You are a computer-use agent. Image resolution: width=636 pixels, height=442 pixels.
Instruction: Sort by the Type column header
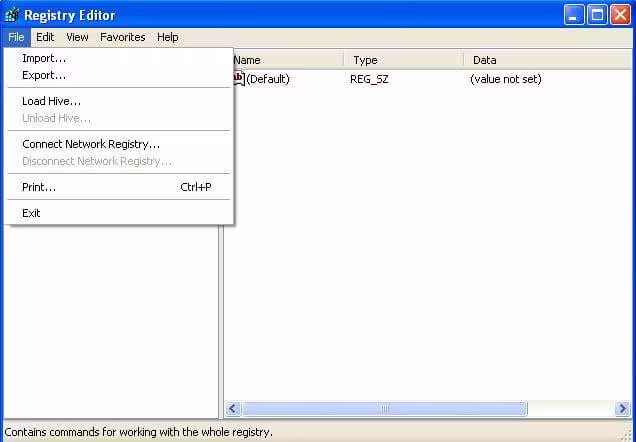click(x=404, y=60)
